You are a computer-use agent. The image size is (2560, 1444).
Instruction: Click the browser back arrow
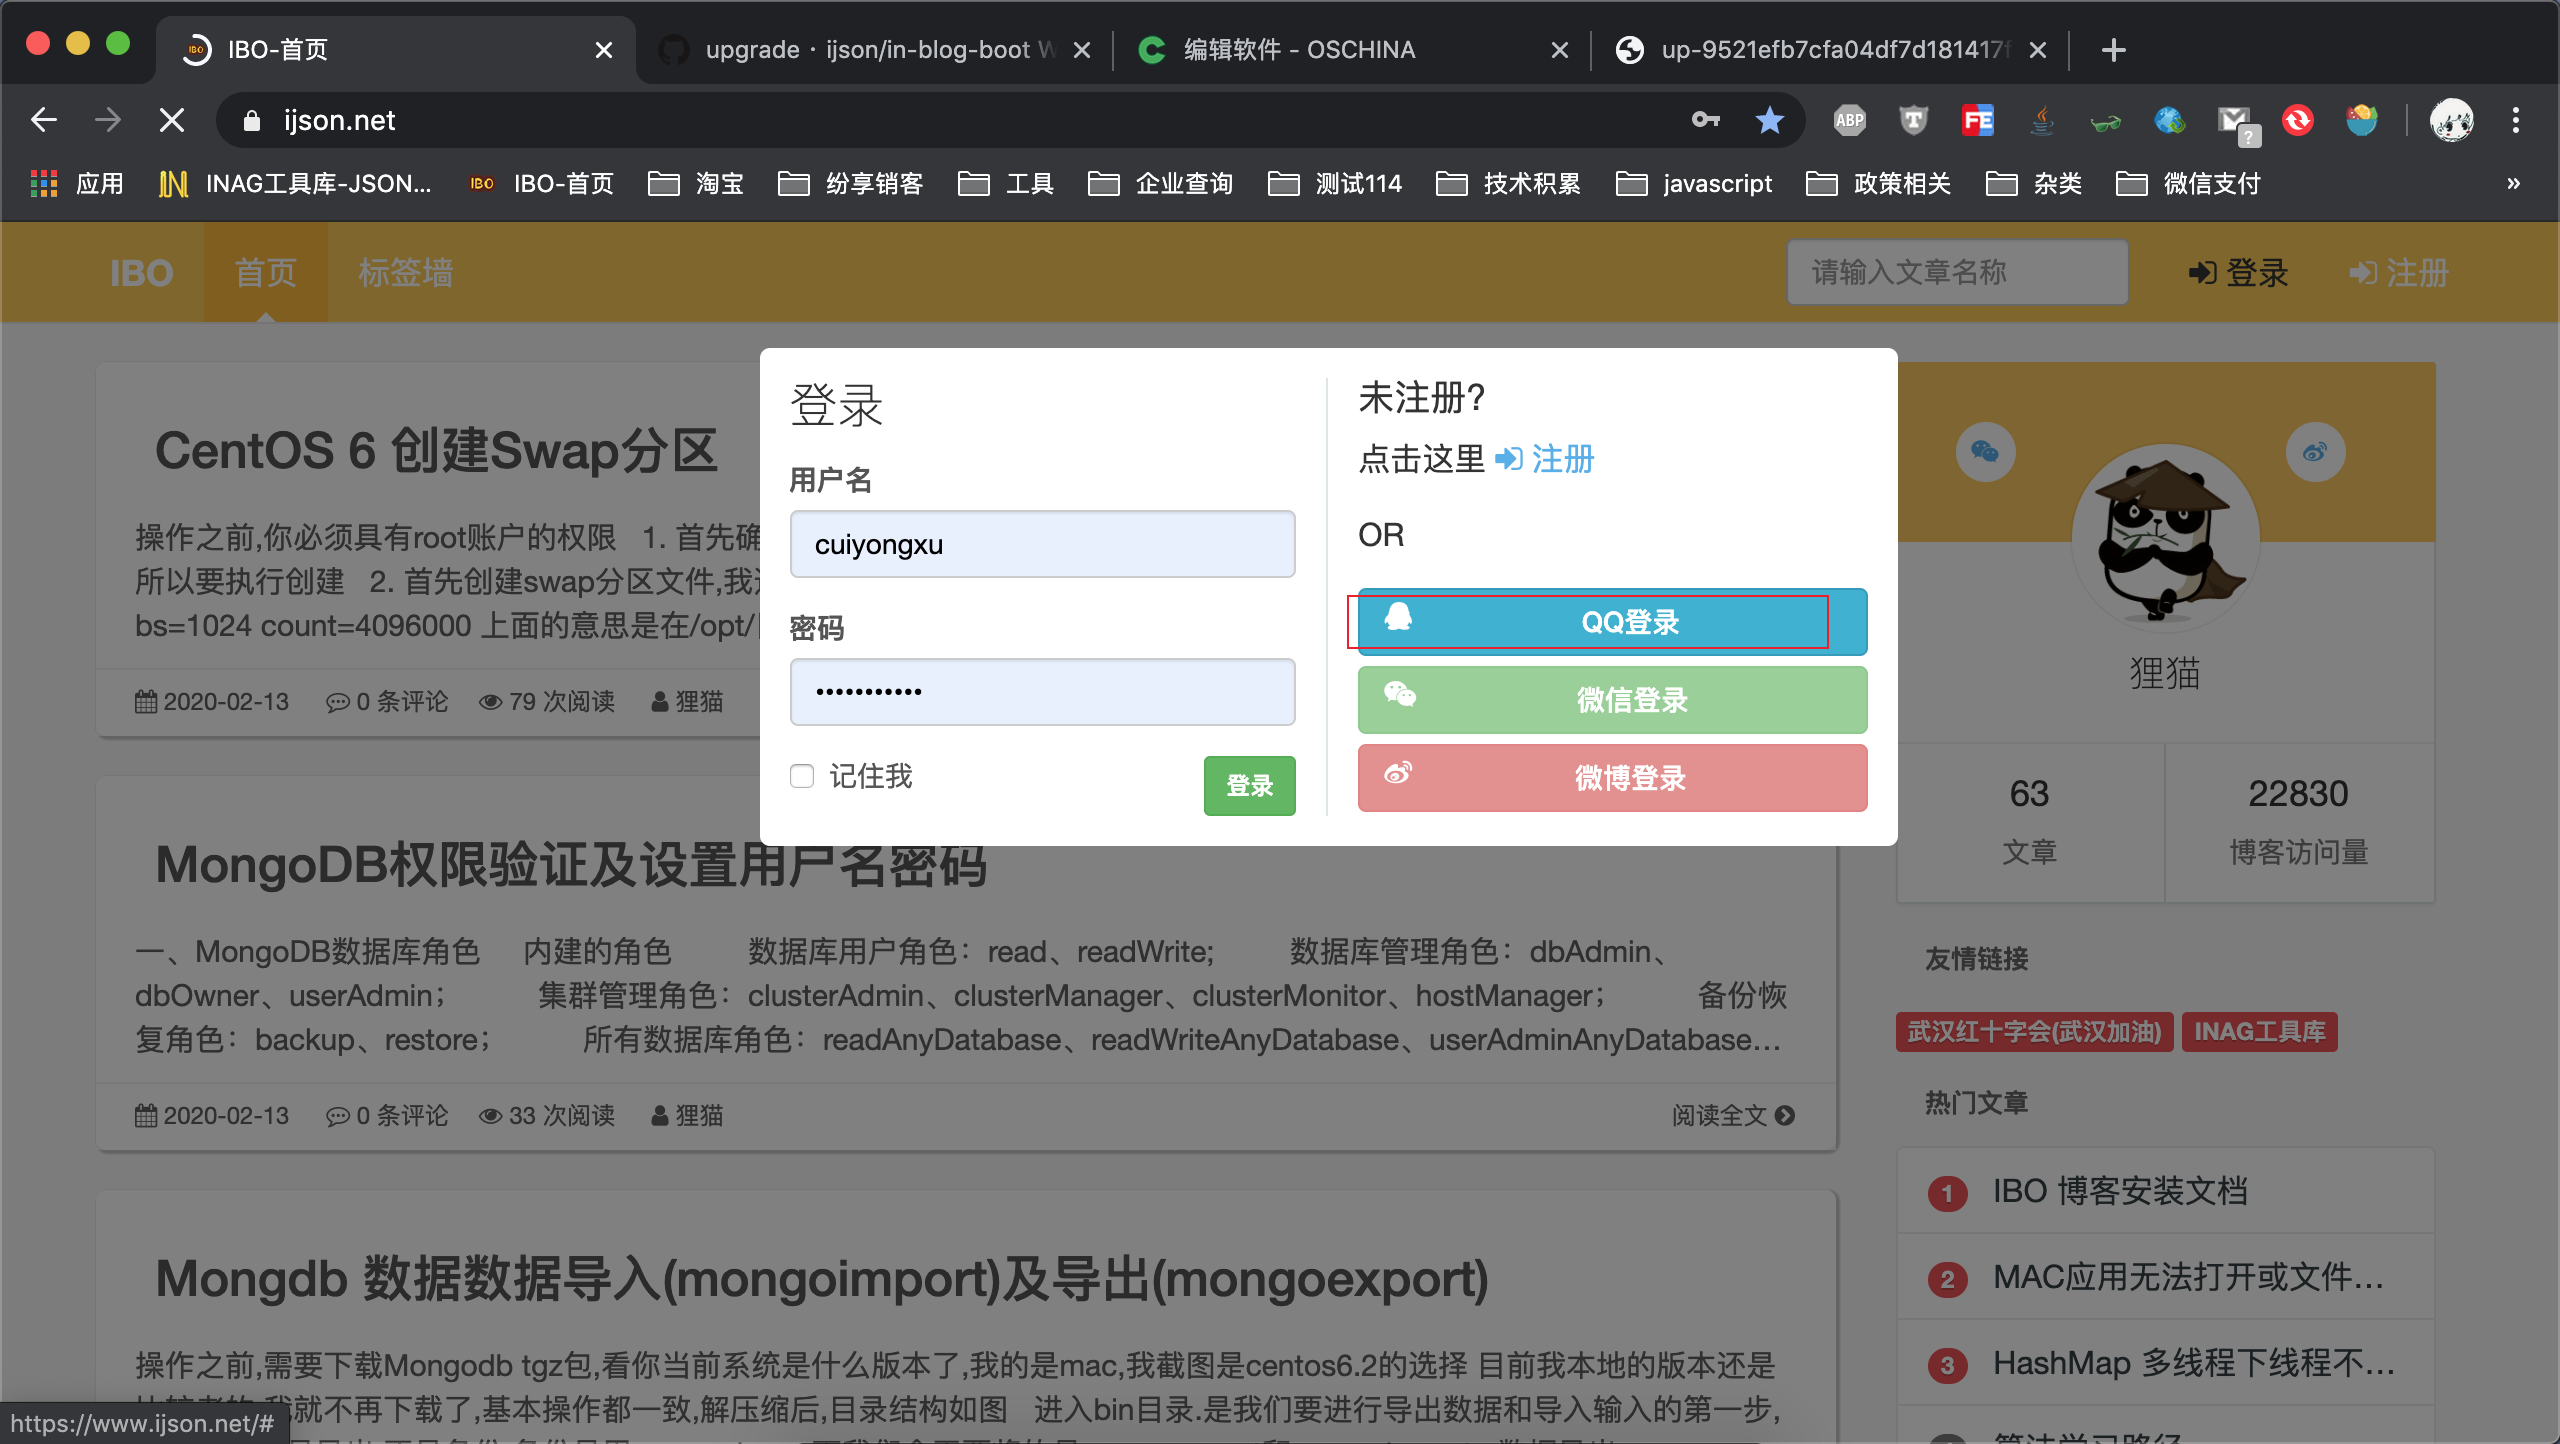(44, 120)
